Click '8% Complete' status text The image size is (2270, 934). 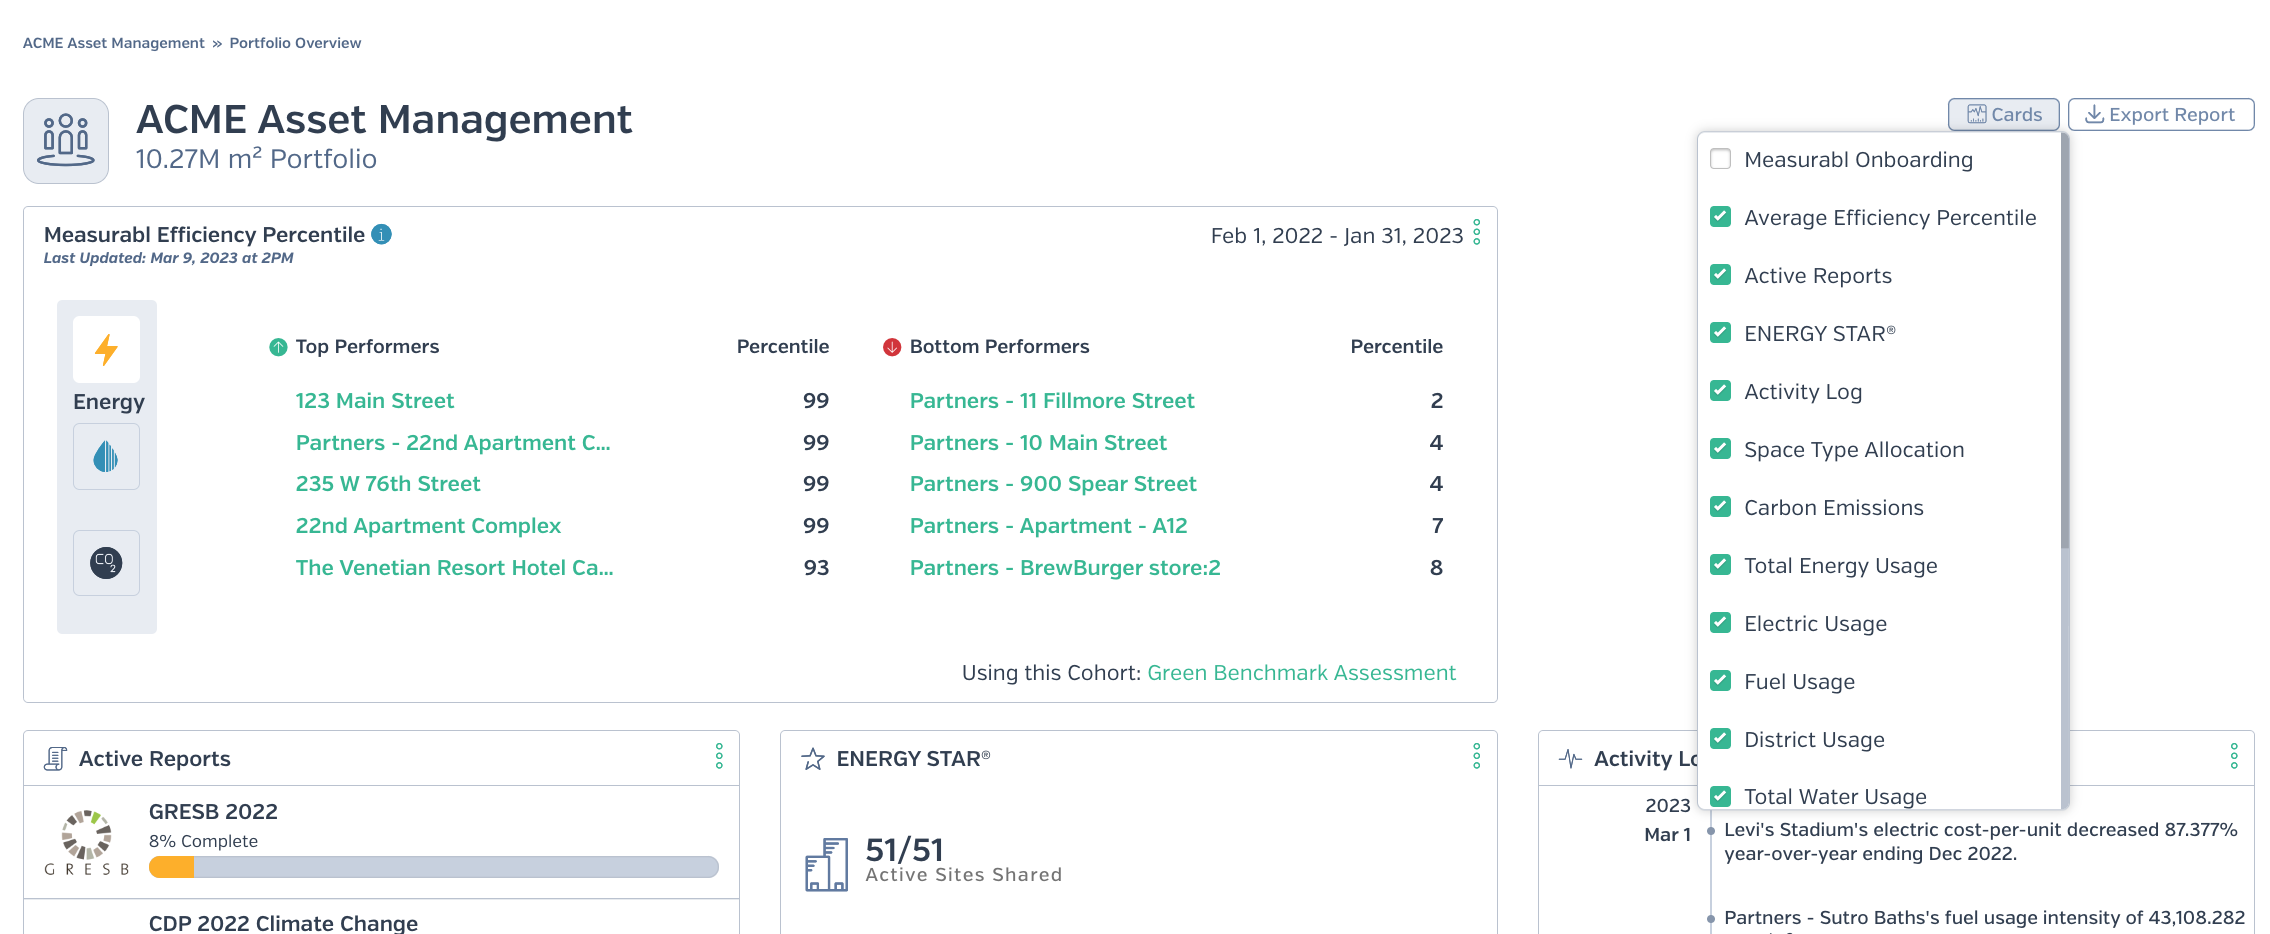point(203,842)
